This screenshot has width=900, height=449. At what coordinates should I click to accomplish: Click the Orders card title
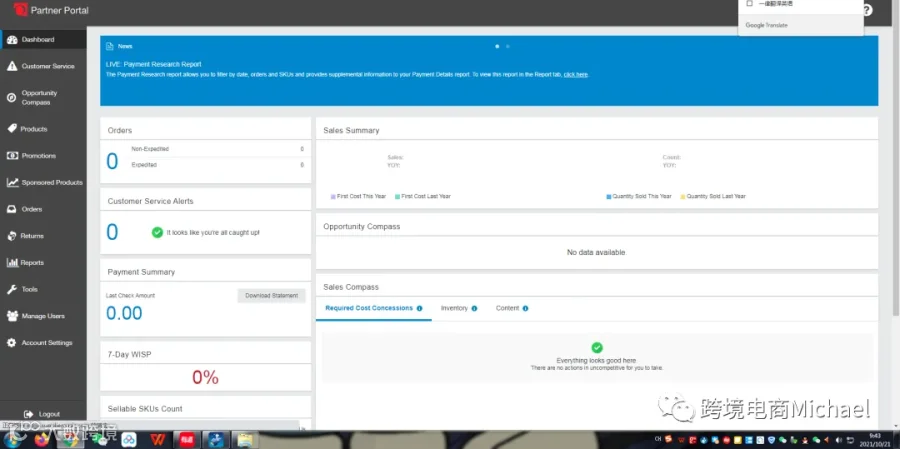[120, 130]
